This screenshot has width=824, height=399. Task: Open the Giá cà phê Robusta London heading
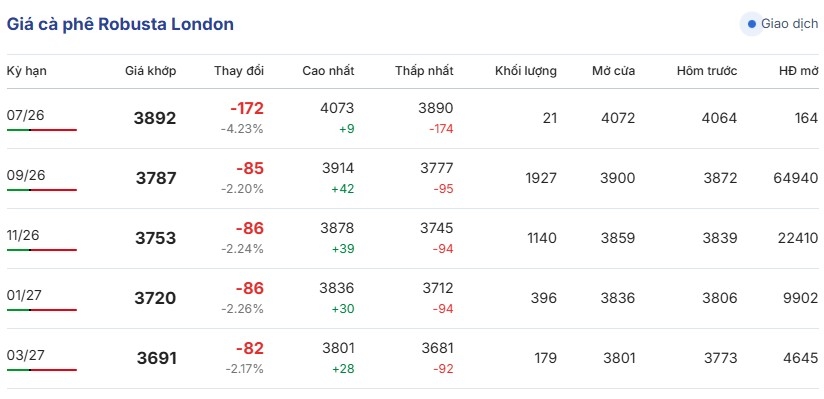pyautogui.click(x=120, y=24)
